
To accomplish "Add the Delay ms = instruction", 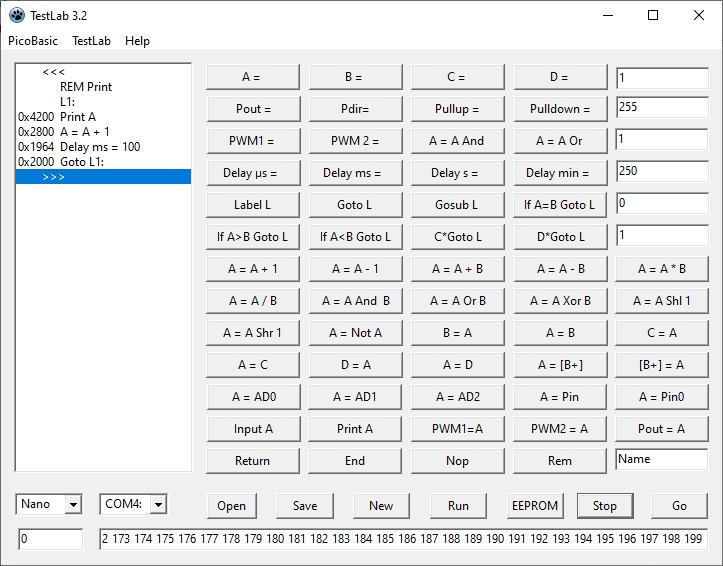I will [x=355, y=173].
